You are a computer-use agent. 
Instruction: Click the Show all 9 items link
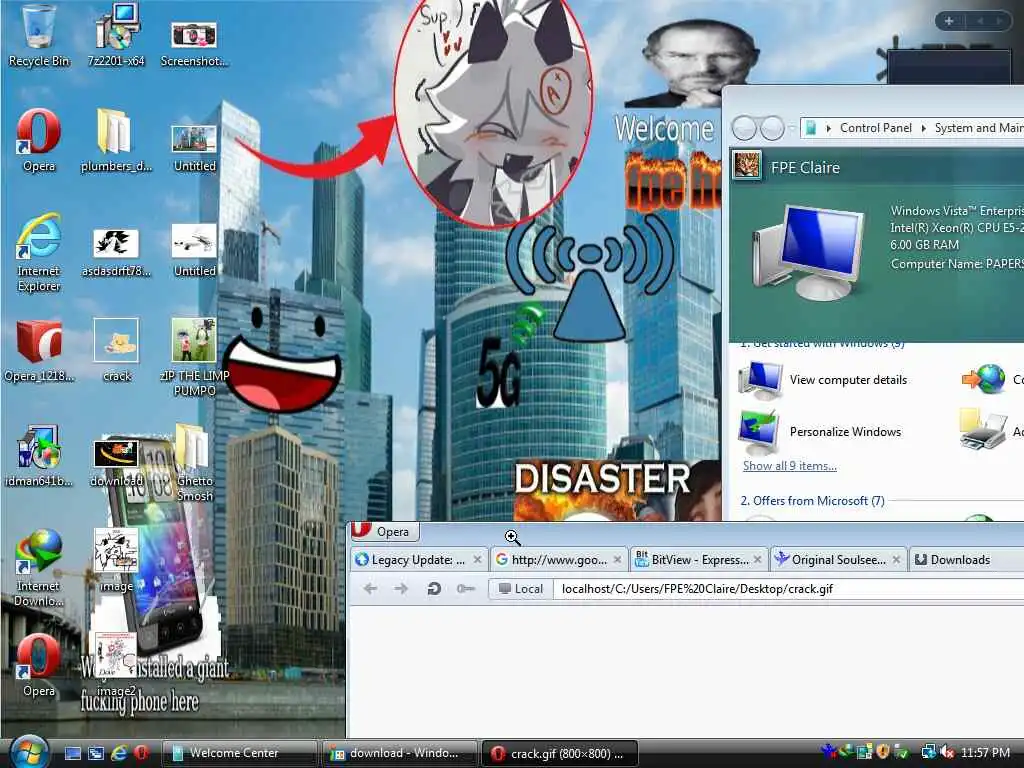[x=790, y=466]
